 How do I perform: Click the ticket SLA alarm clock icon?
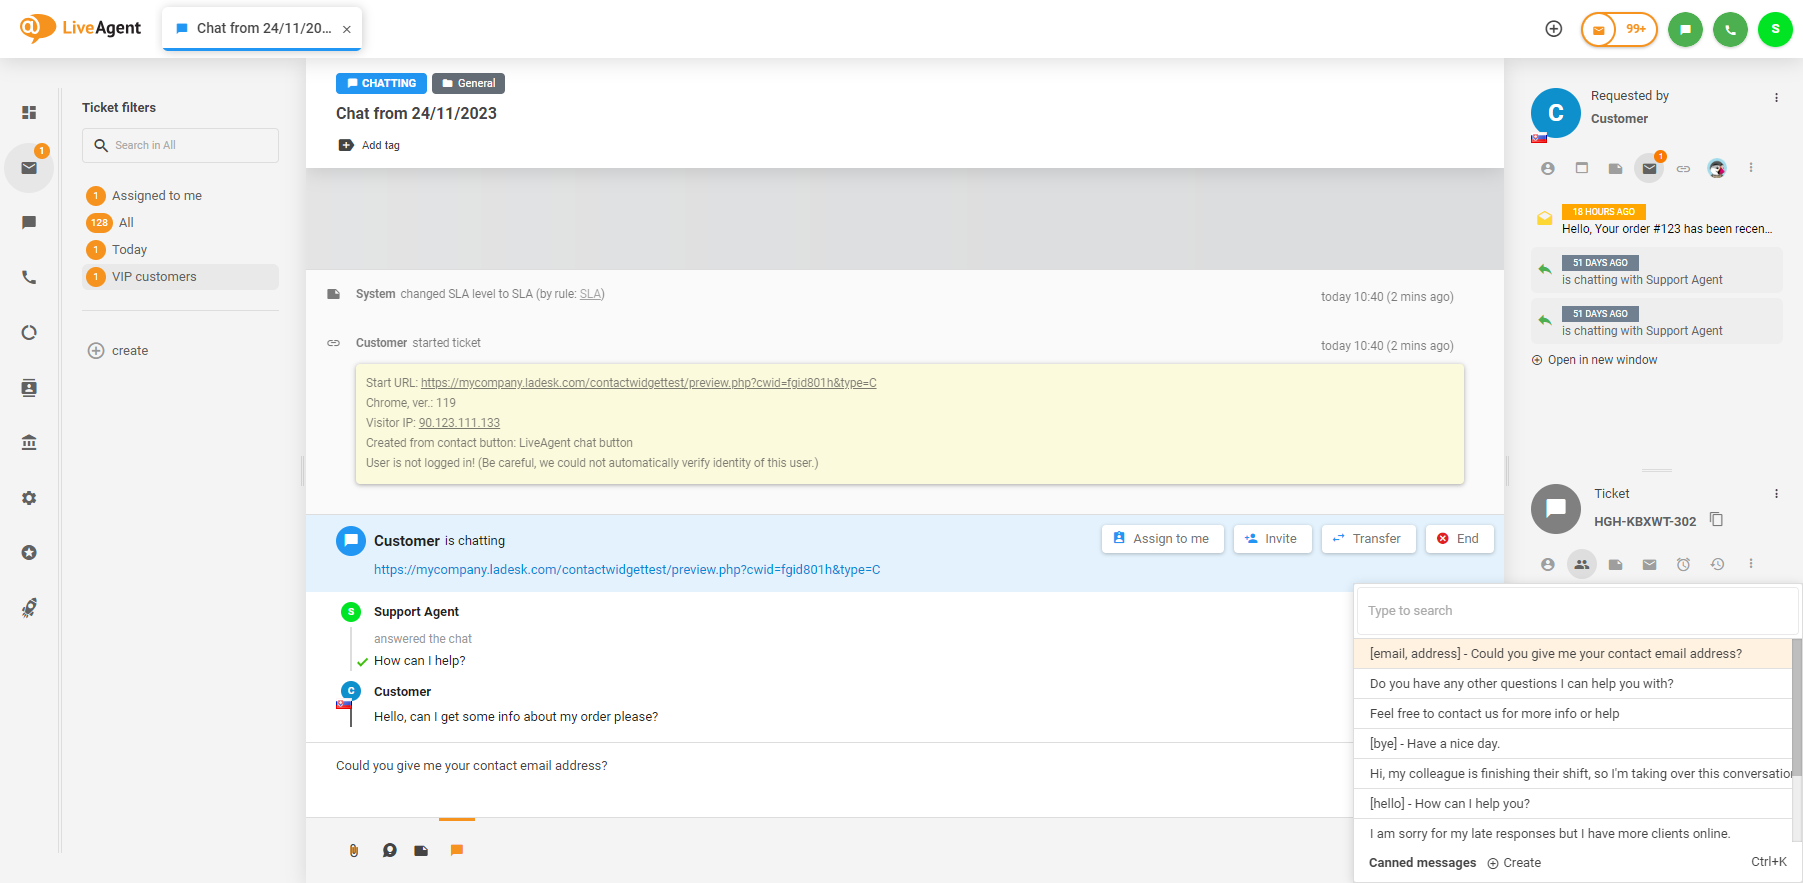[1683, 564]
